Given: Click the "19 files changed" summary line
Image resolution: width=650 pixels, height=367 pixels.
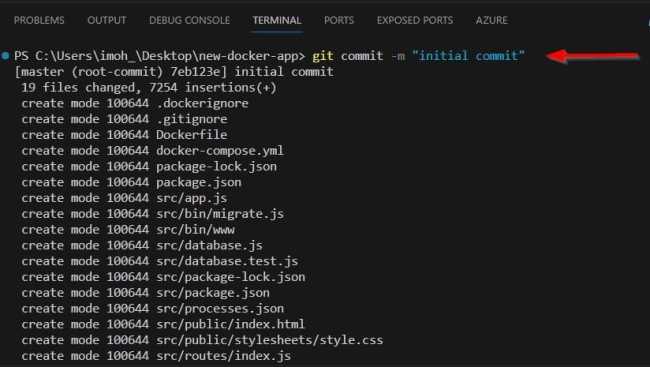Looking at the screenshot, I should [149, 87].
